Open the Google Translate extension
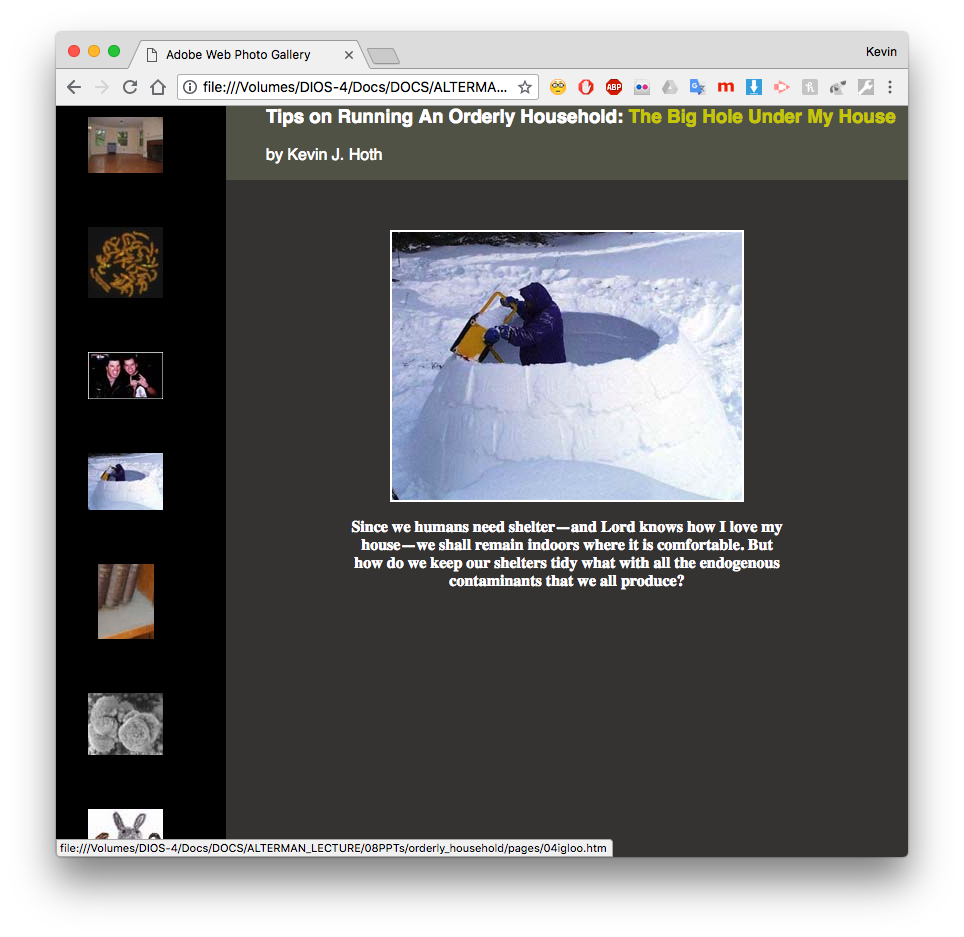 point(697,87)
